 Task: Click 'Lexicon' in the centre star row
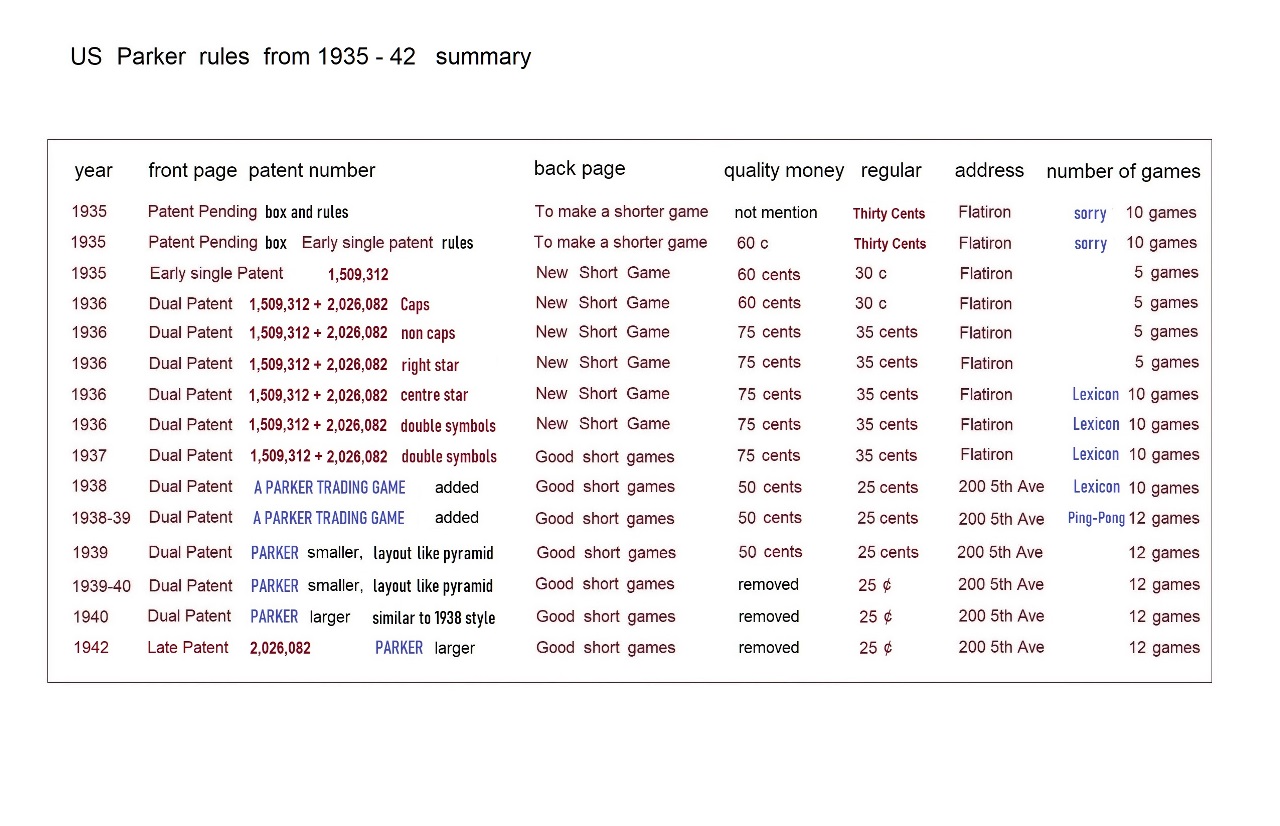click(x=1096, y=395)
